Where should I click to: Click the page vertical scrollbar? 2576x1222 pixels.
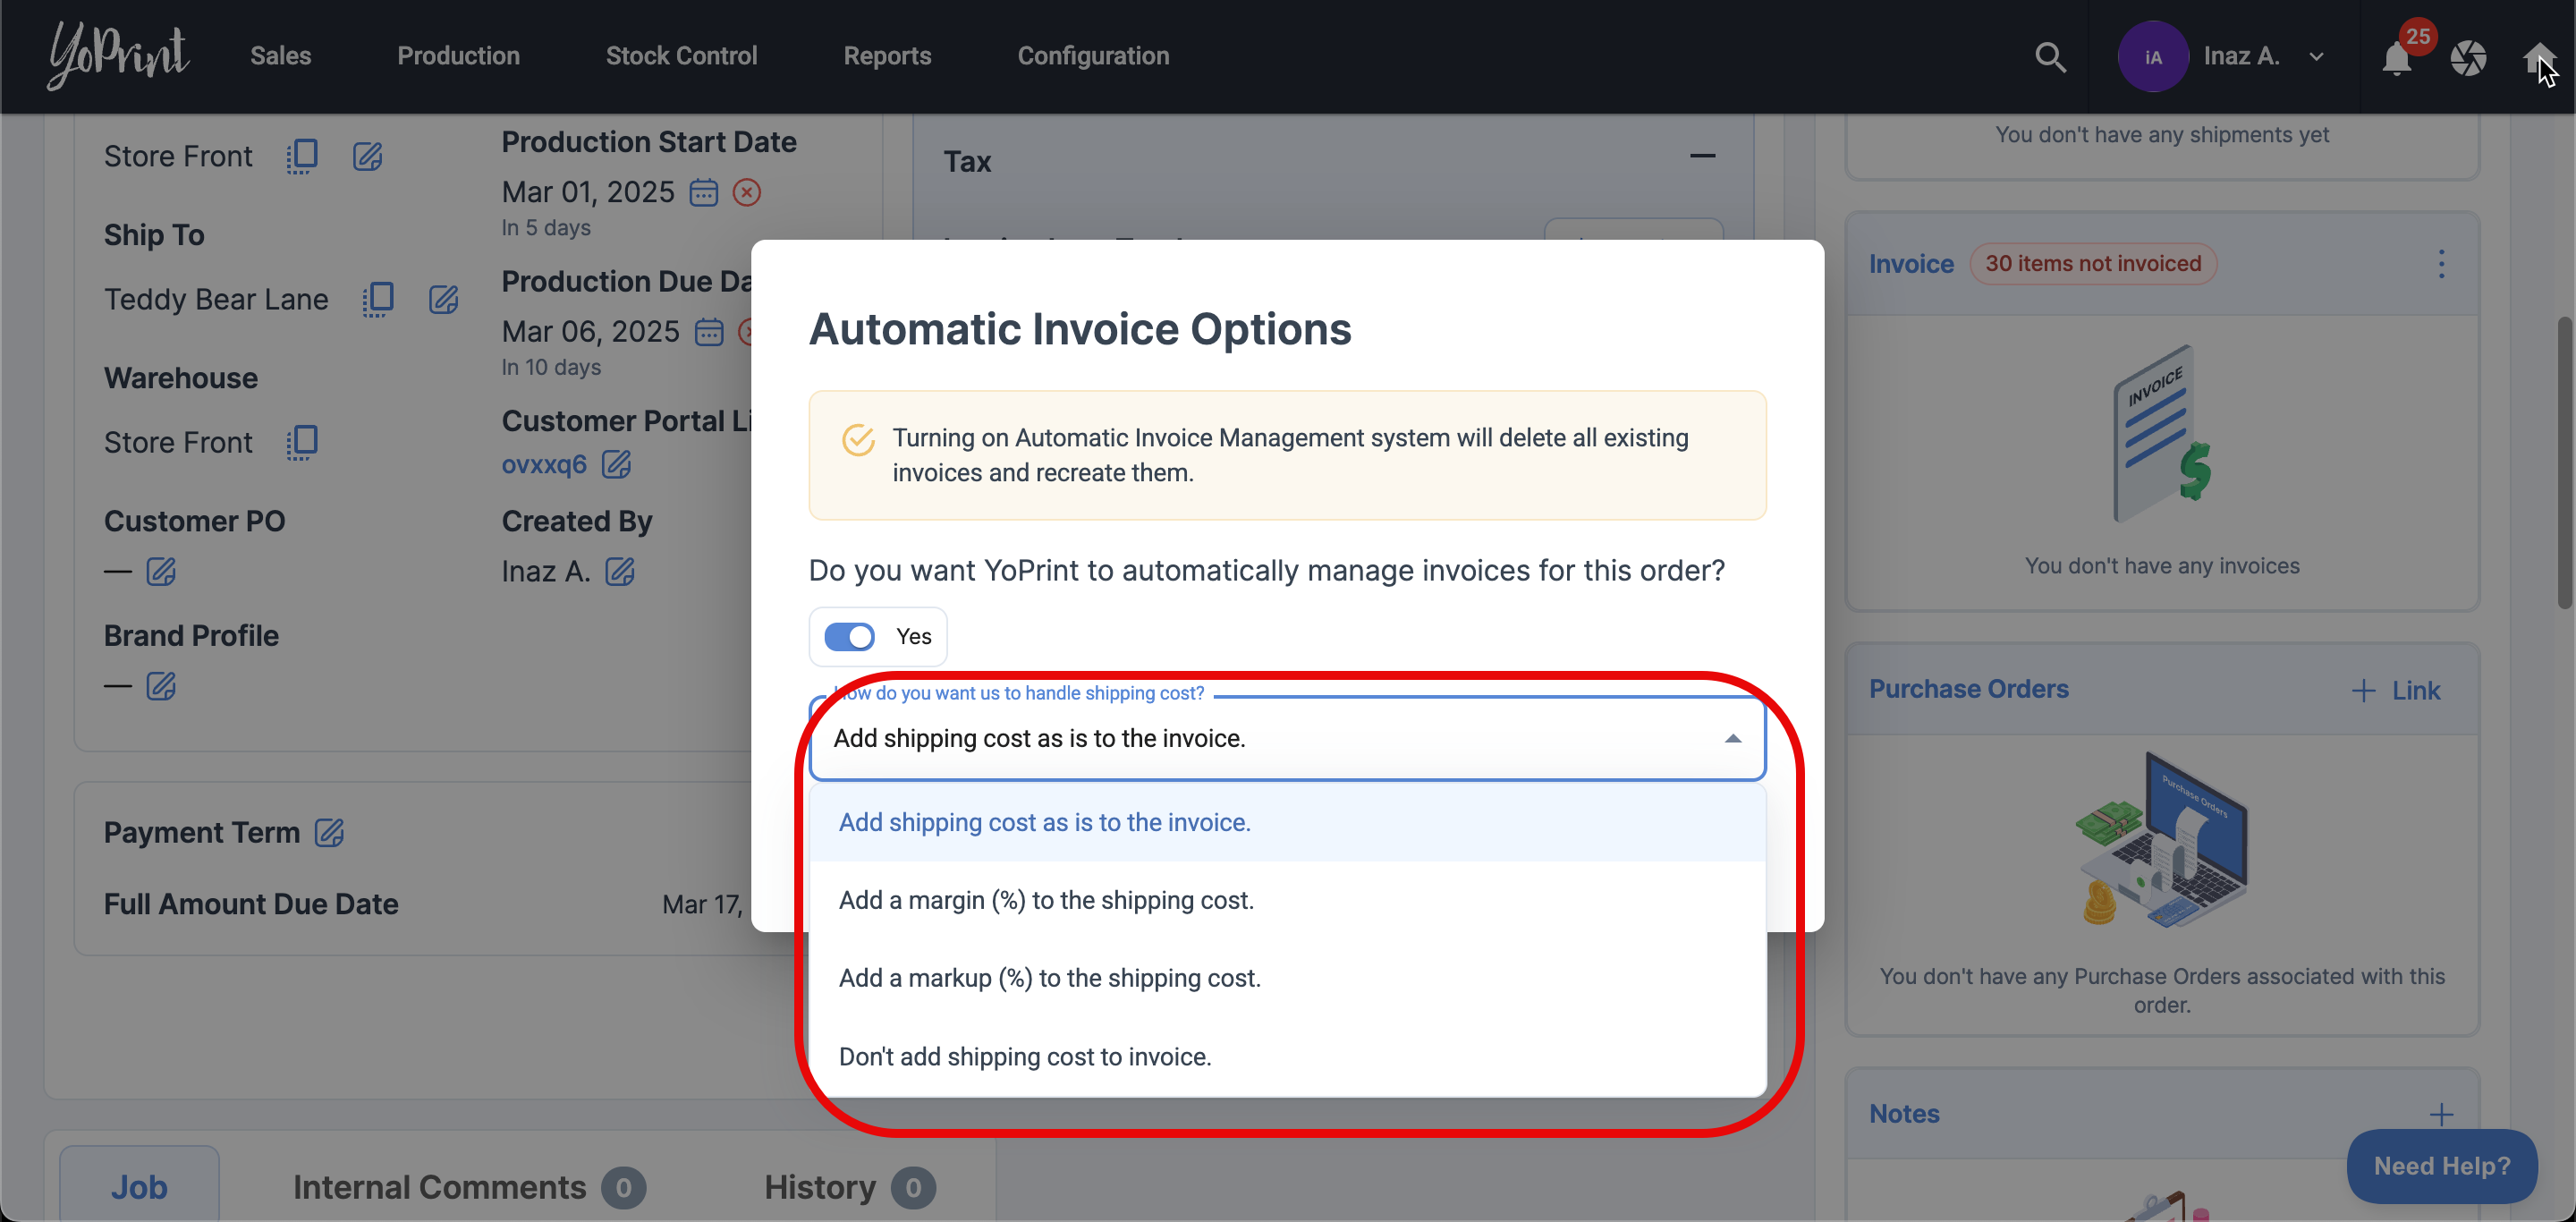tap(2565, 462)
